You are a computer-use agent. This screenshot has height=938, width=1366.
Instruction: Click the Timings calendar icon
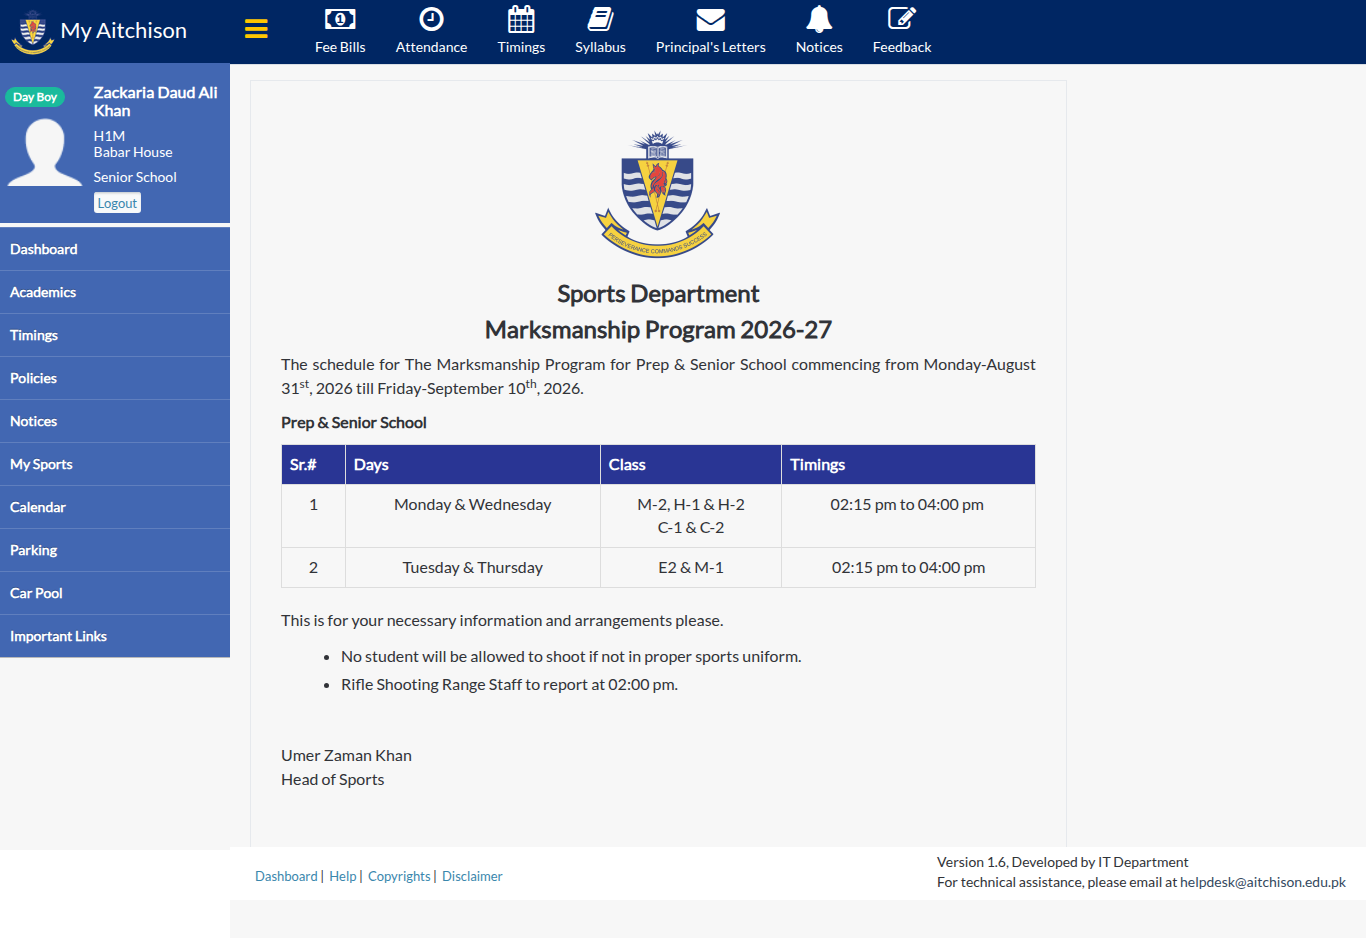[x=521, y=19]
